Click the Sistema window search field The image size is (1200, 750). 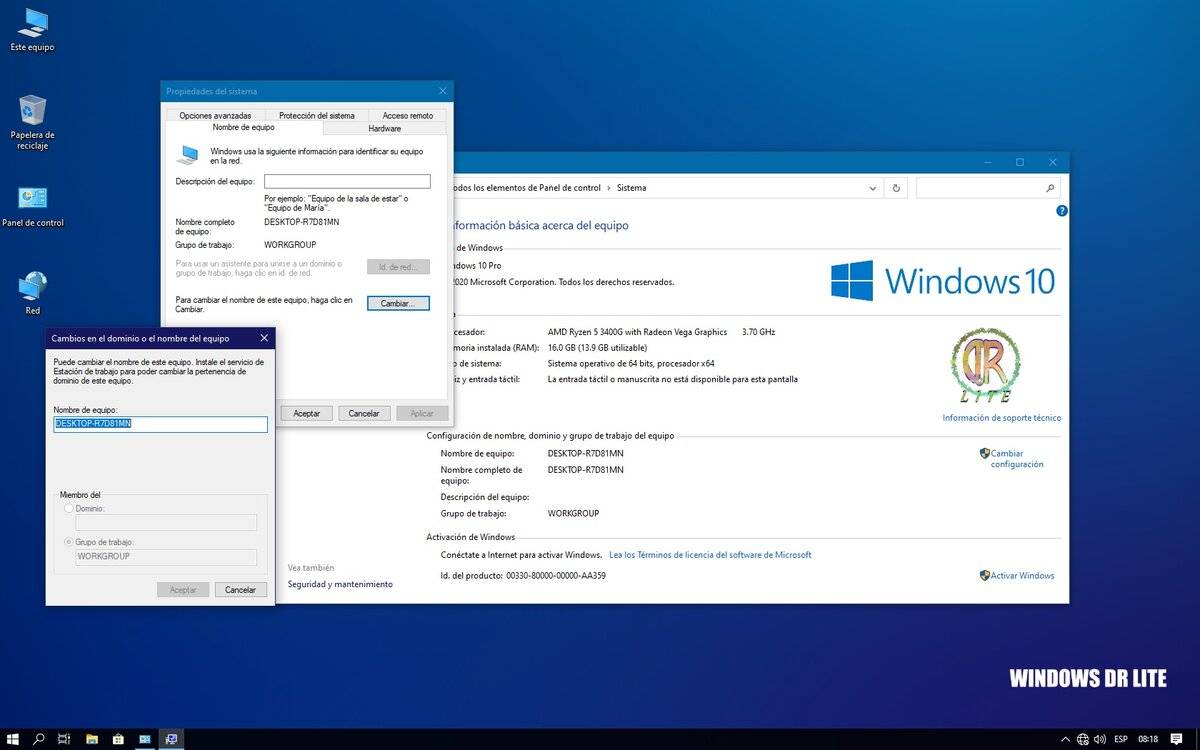[x=988, y=188]
